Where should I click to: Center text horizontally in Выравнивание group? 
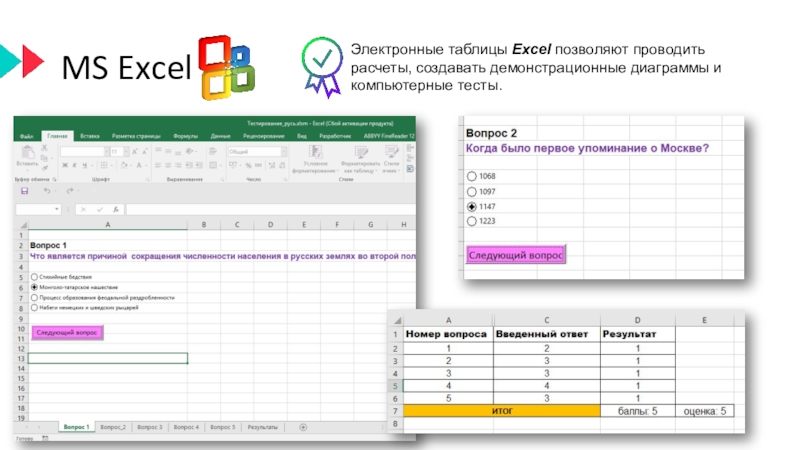tap(168, 165)
